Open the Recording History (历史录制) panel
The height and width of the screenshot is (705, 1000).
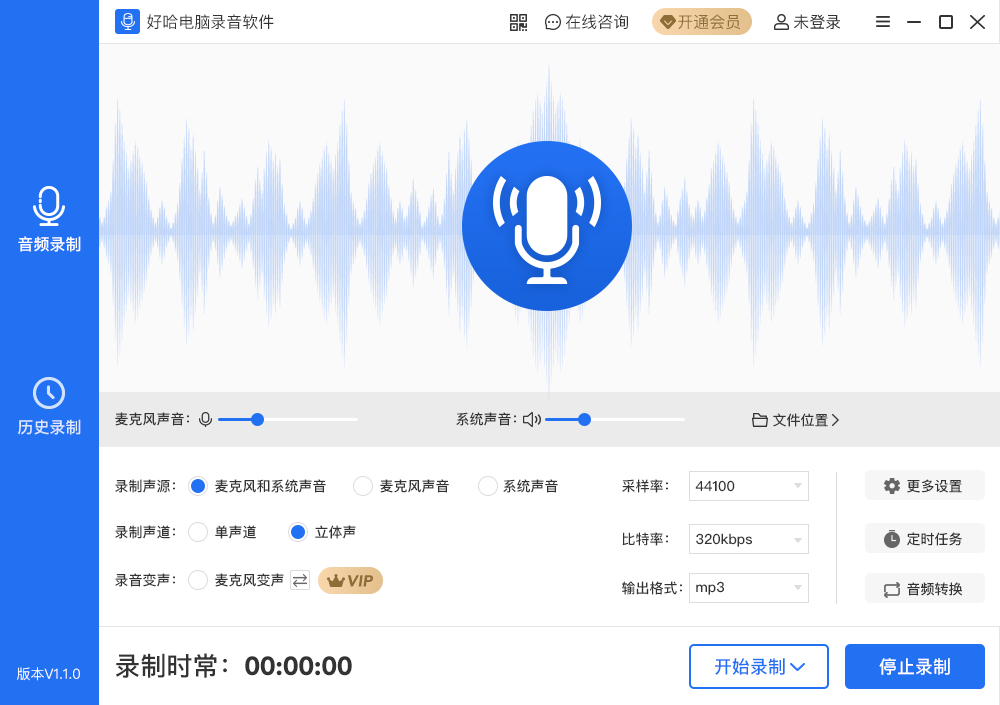tap(47, 405)
